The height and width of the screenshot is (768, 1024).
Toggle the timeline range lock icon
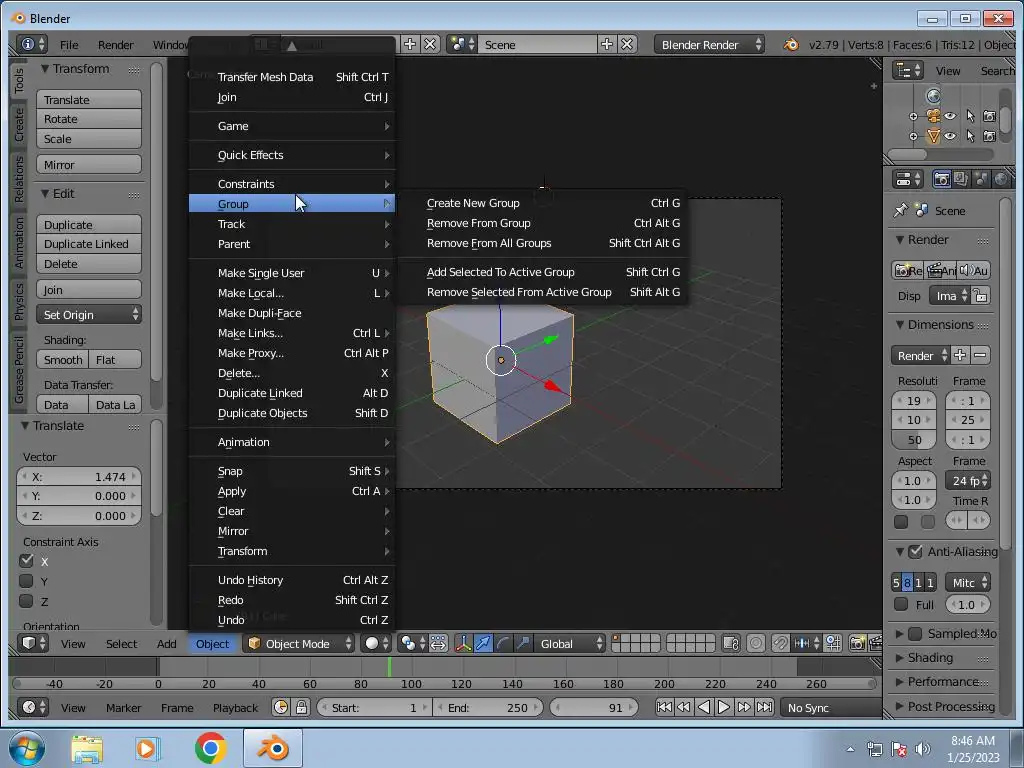301,707
